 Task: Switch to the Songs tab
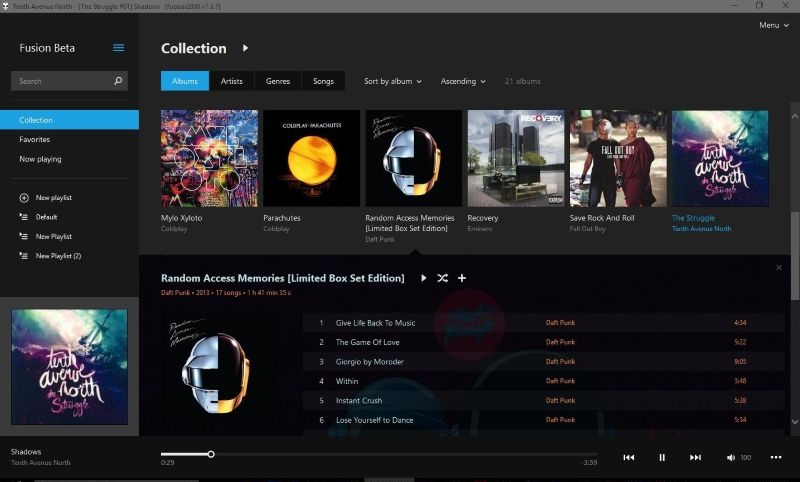[x=323, y=81]
